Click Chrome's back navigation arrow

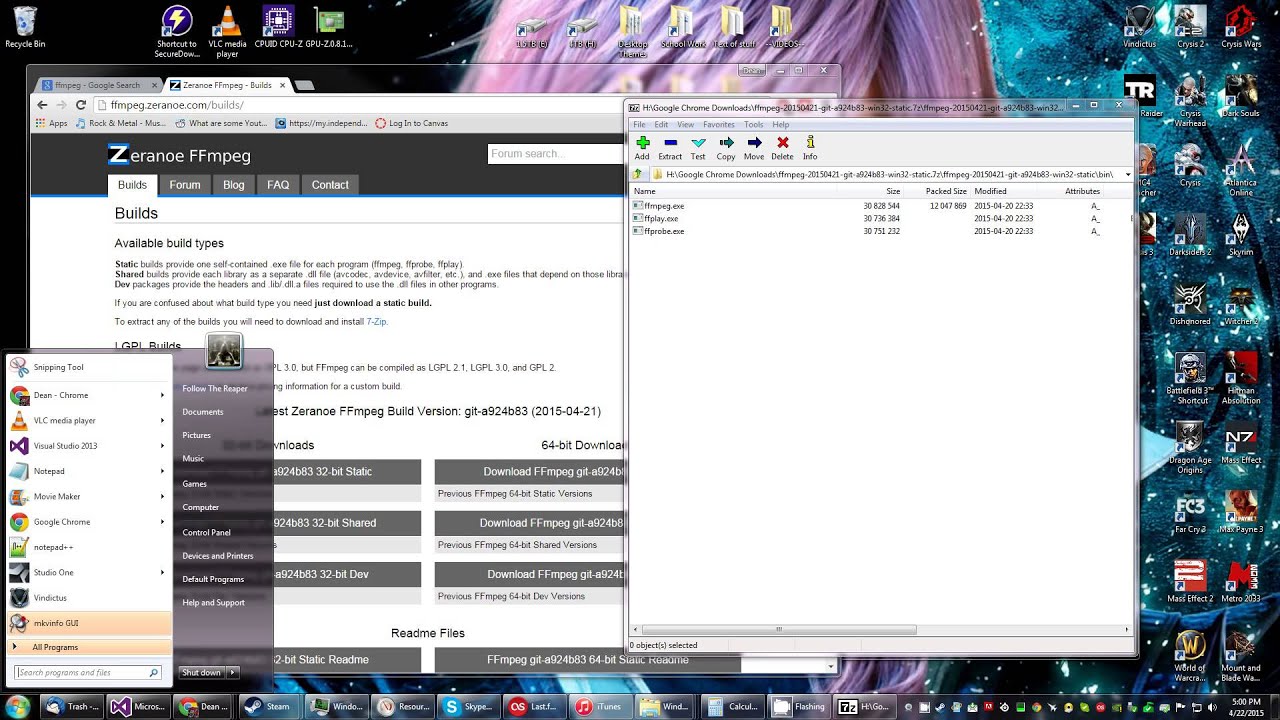click(x=42, y=105)
